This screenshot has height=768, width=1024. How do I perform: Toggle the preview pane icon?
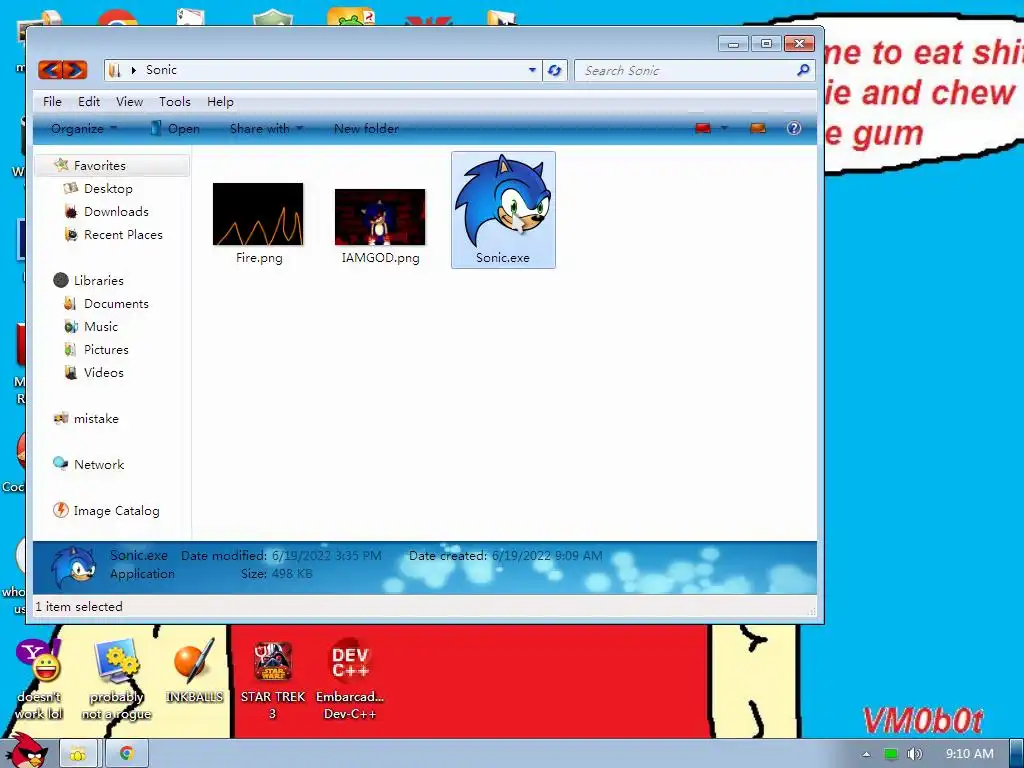[758, 129]
